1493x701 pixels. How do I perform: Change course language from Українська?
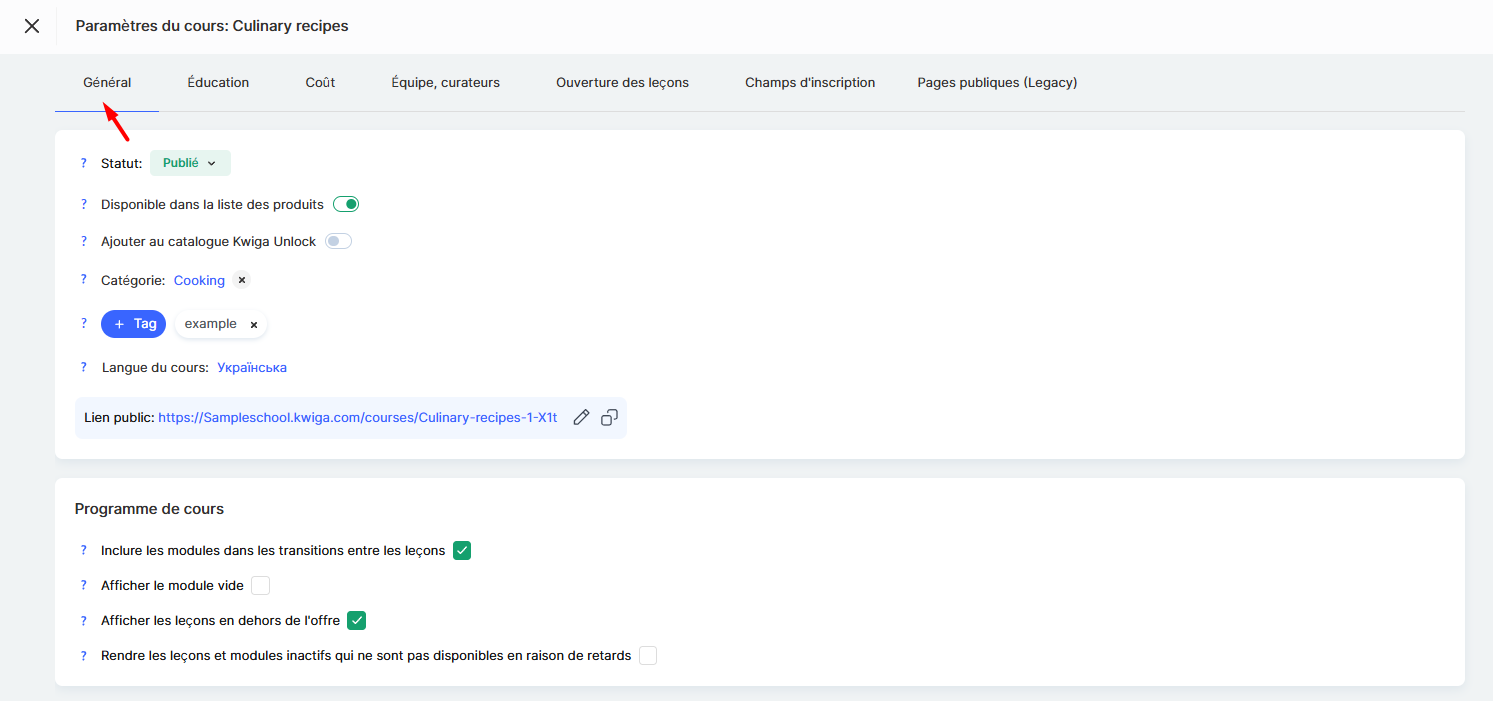(252, 368)
